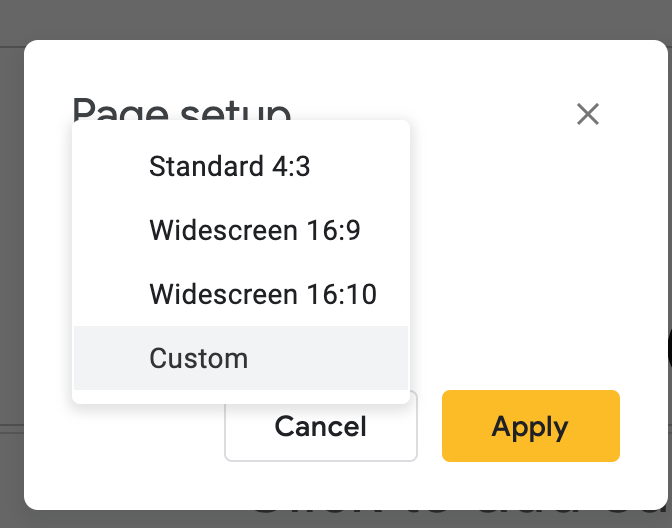This screenshot has width=672, height=528.
Task: Choose Widescreen 16:9 from the list
Action: click(254, 231)
